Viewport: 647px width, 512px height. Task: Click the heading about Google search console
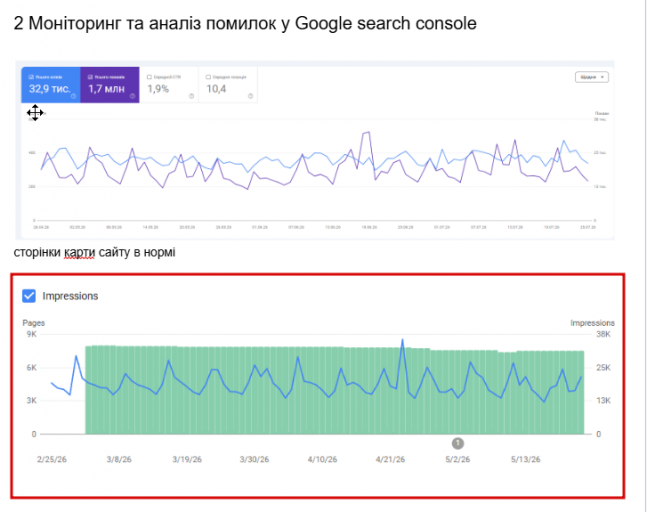coord(245,24)
